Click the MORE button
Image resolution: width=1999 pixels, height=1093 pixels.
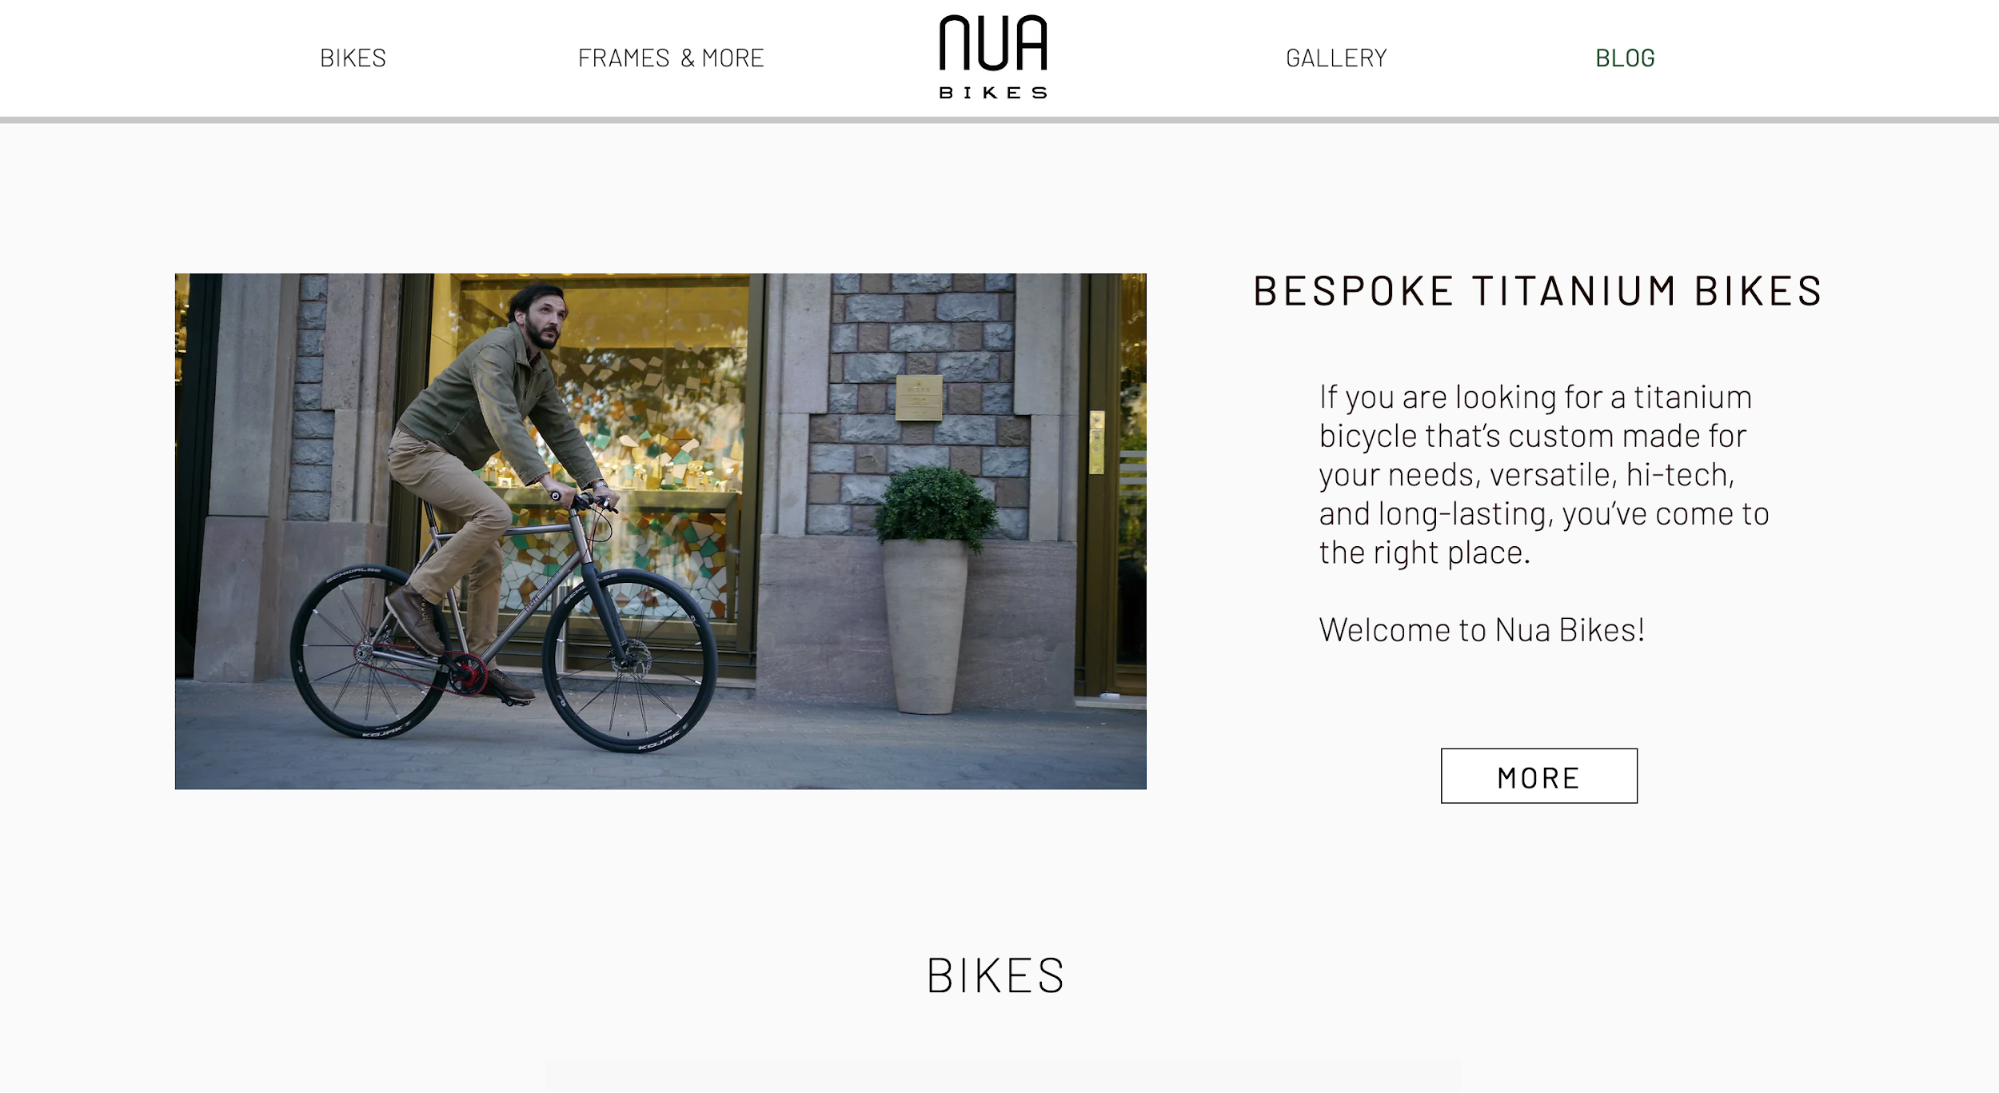(x=1539, y=776)
